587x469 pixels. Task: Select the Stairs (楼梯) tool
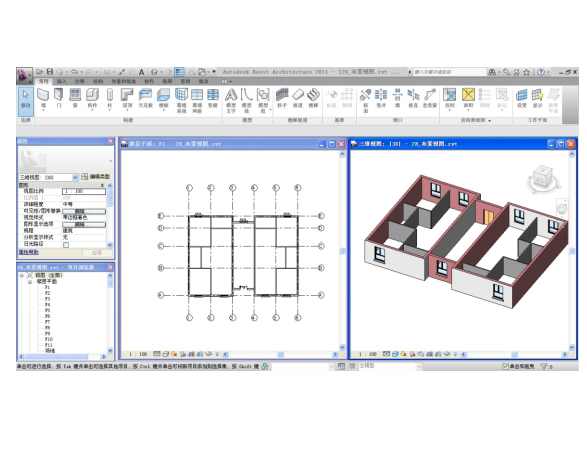click(313, 98)
